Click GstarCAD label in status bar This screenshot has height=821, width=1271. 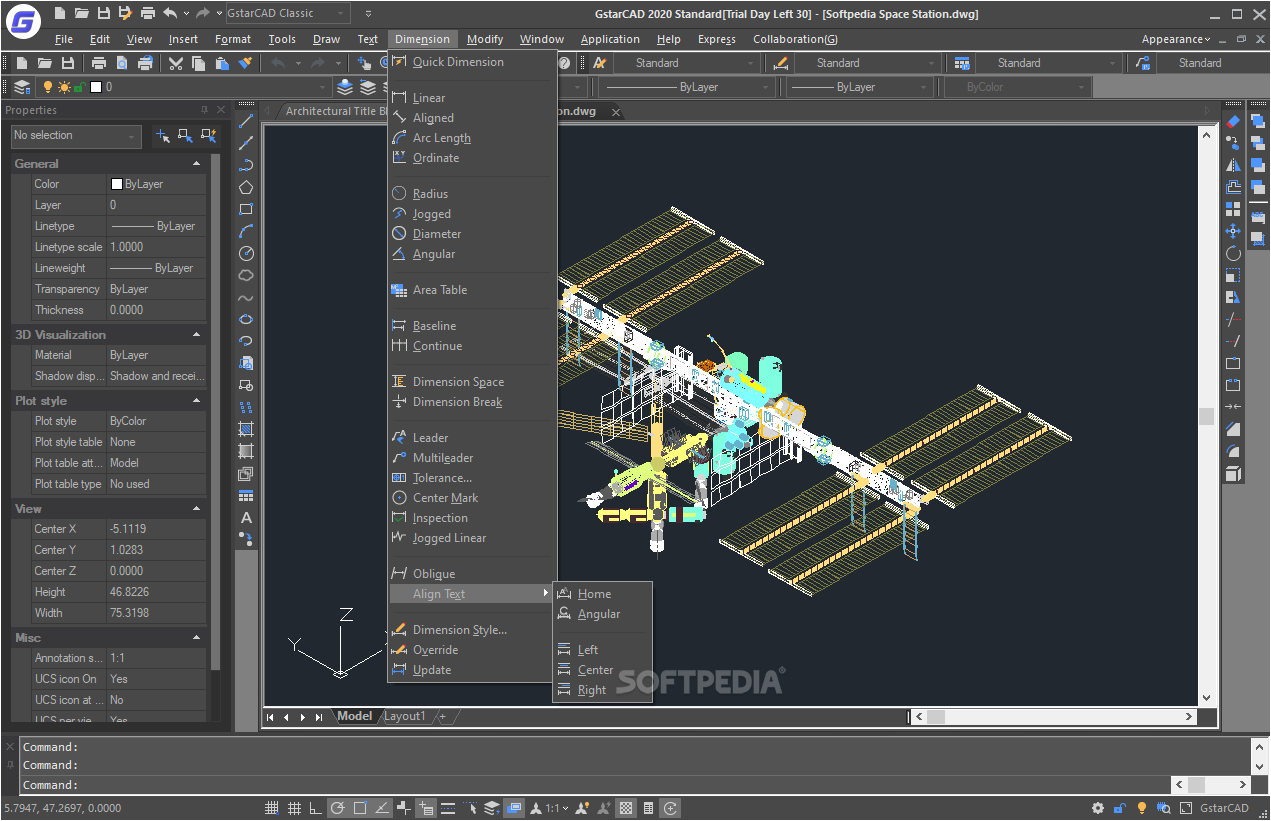point(1224,808)
